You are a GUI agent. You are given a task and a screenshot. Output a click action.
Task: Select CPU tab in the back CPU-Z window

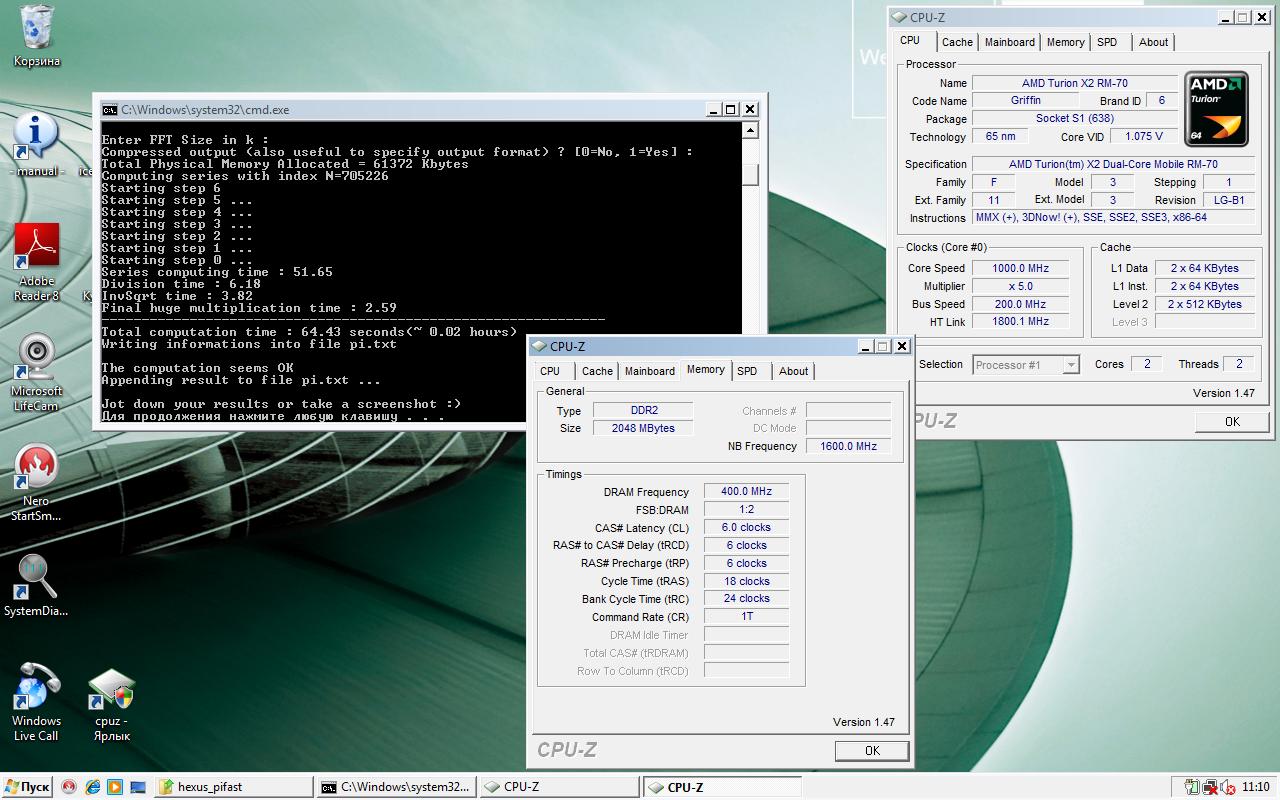coord(910,41)
